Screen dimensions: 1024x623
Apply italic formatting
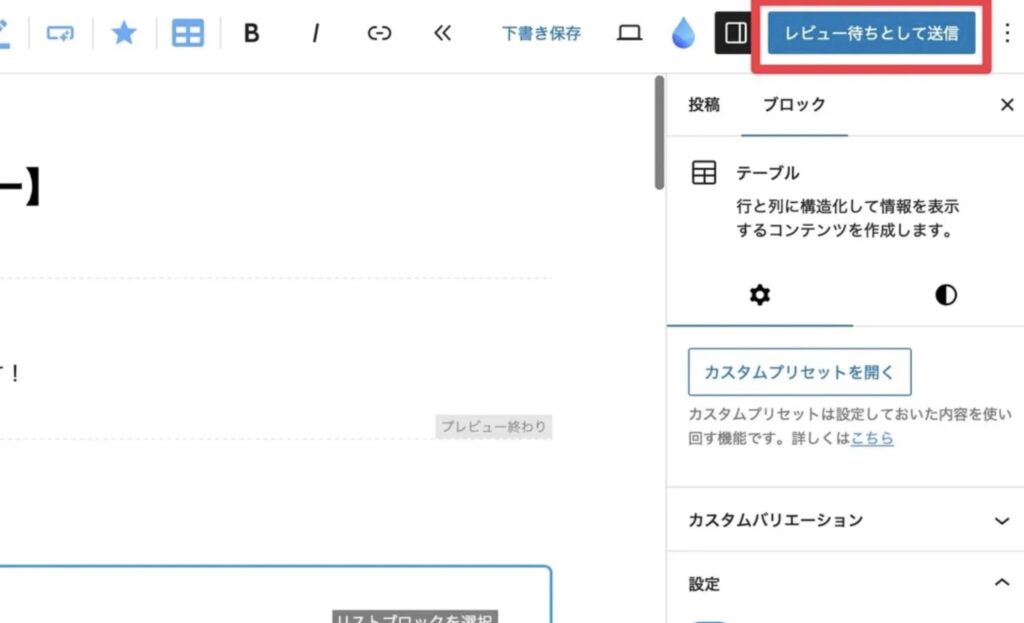pyautogui.click(x=315, y=34)
